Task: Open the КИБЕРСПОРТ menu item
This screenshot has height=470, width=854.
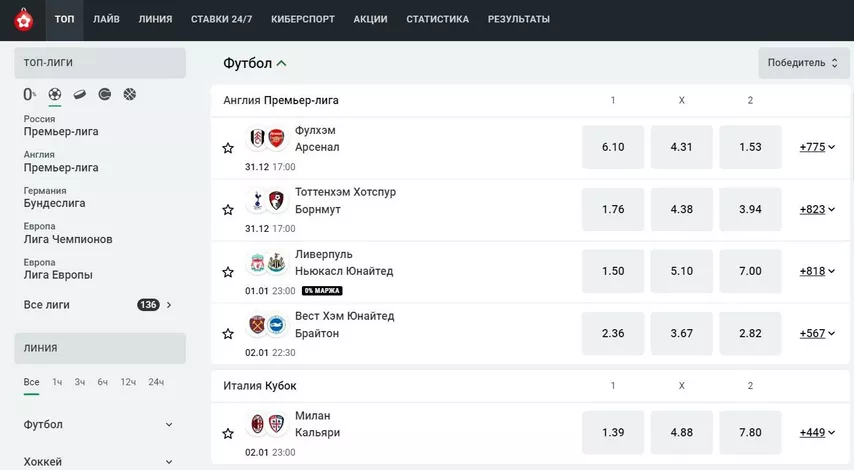Action: (303, 19)
